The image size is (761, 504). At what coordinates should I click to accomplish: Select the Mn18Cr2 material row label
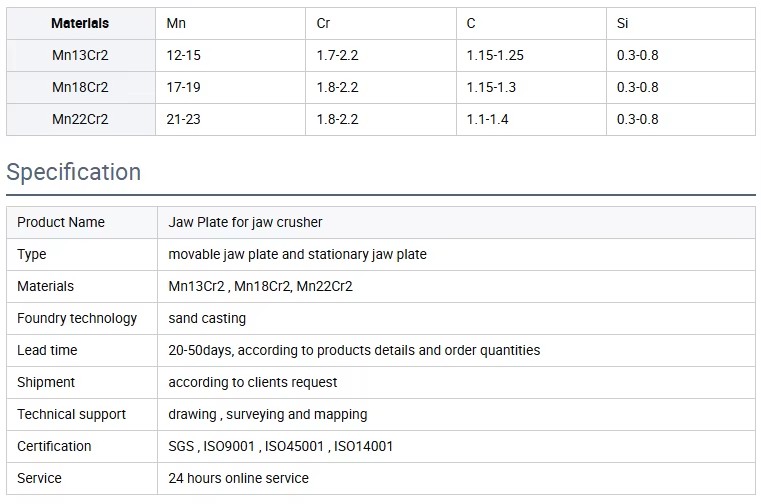80,87
